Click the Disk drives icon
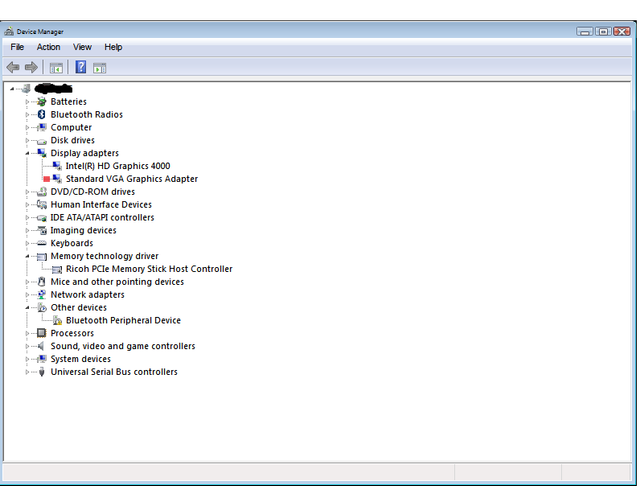This screenshot has height=486, width=640. pyautogui.click(x=42, y=141)
